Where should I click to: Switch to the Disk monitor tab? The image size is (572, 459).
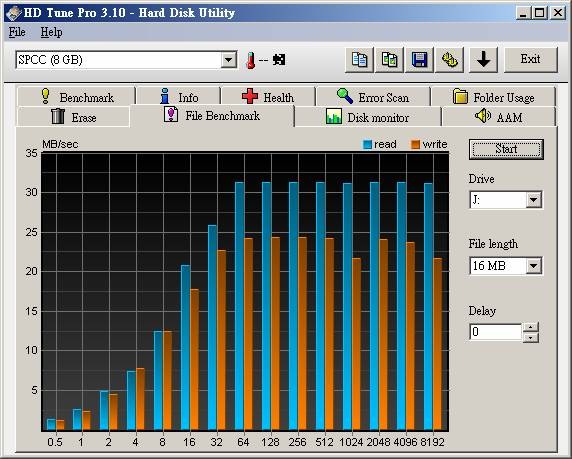[x=368, y=117]
